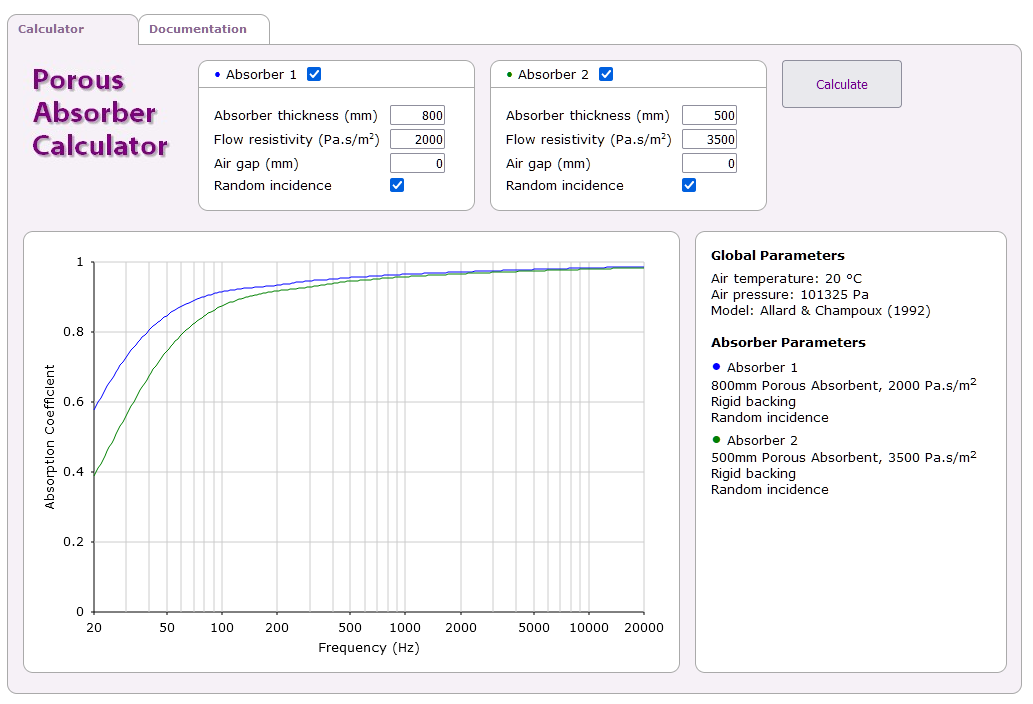The height and width of the screenshot is (704, 1033).
Task: Toggle Random incidence for Absorber 2
Action: 689,185
